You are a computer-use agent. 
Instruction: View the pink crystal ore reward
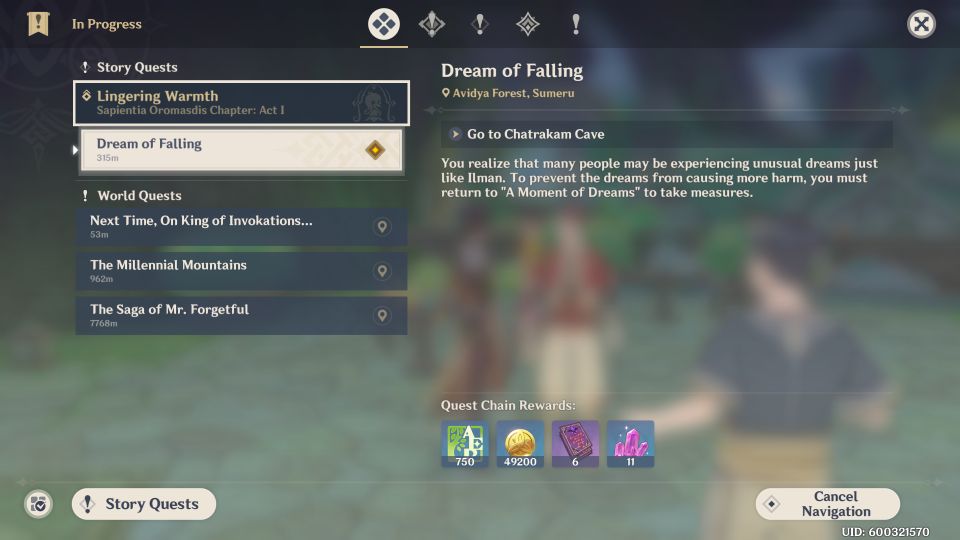click(x=630, y=444)
